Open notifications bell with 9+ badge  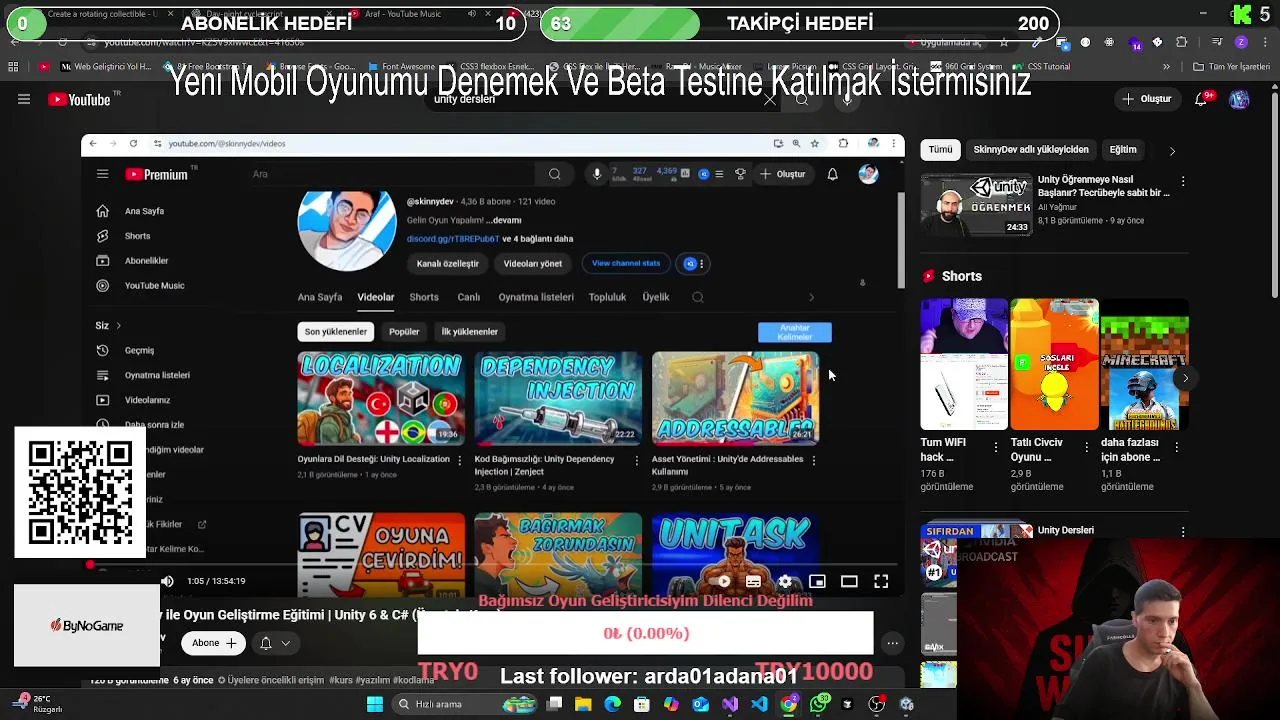(1204, 99)
